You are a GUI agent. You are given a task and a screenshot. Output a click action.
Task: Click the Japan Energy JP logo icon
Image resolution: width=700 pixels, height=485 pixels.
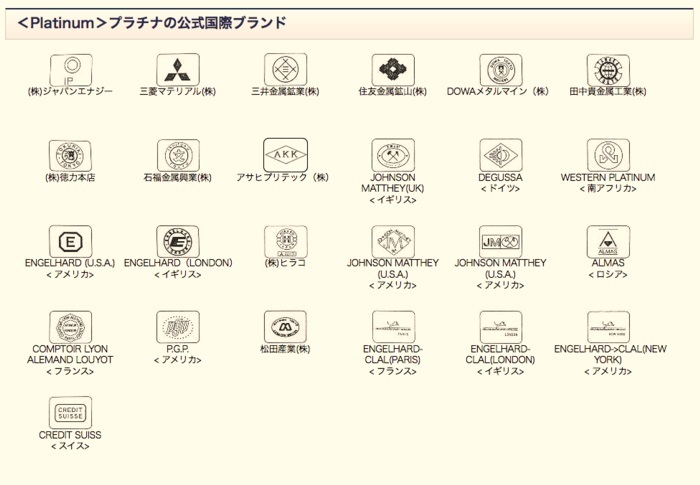tap(71, 70)
